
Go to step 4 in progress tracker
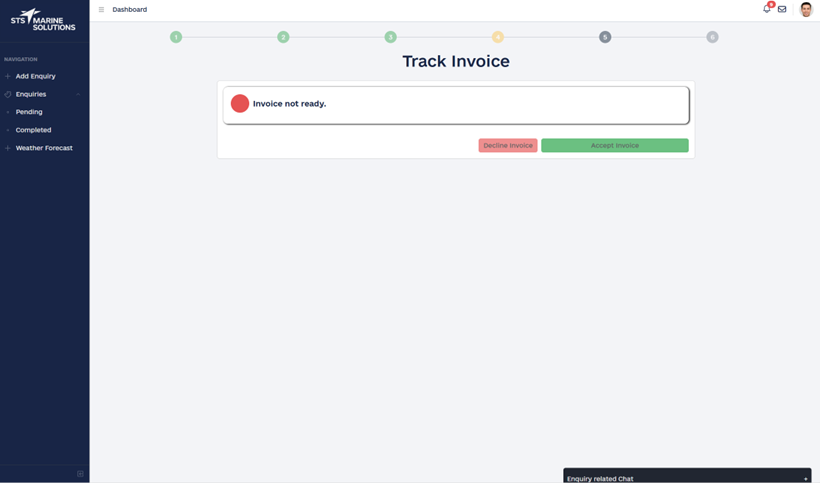click(x=497, y=37)
